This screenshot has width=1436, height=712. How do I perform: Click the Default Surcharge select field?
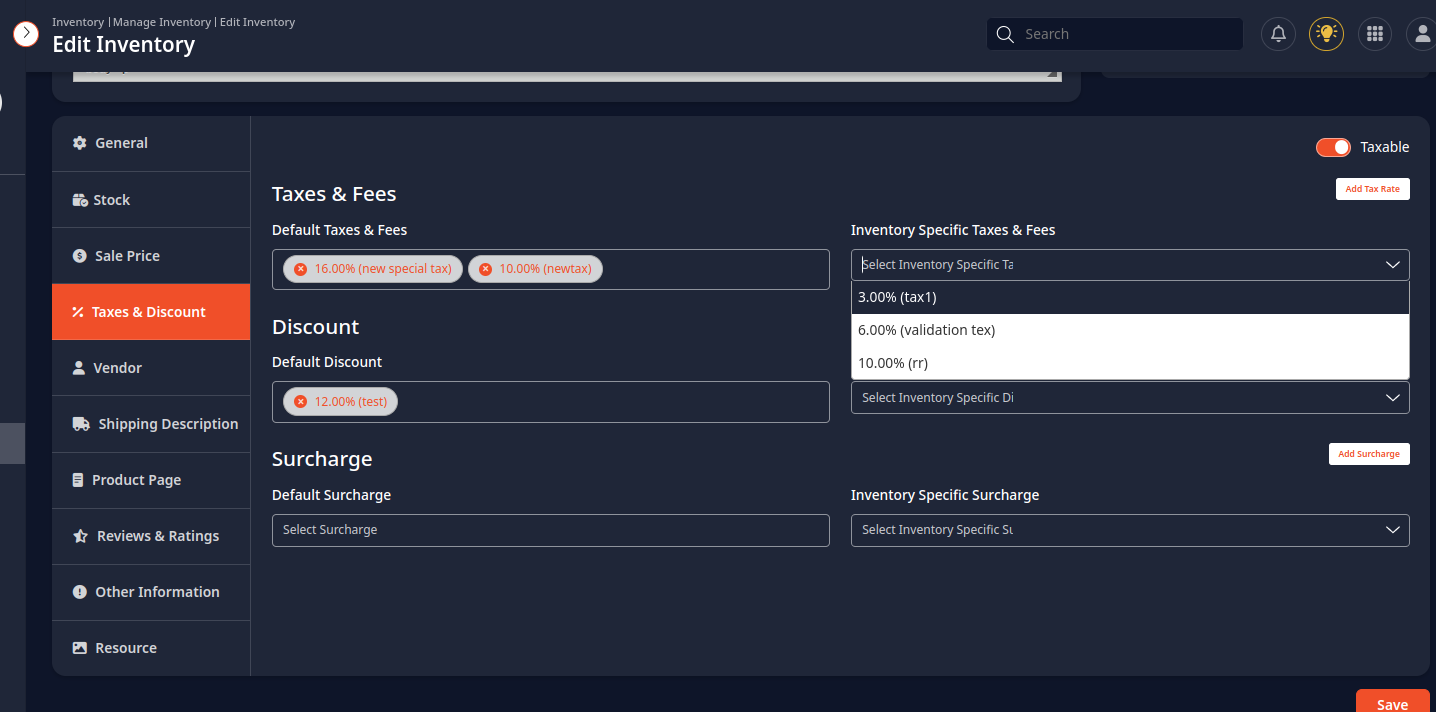(x=550, y=530)
